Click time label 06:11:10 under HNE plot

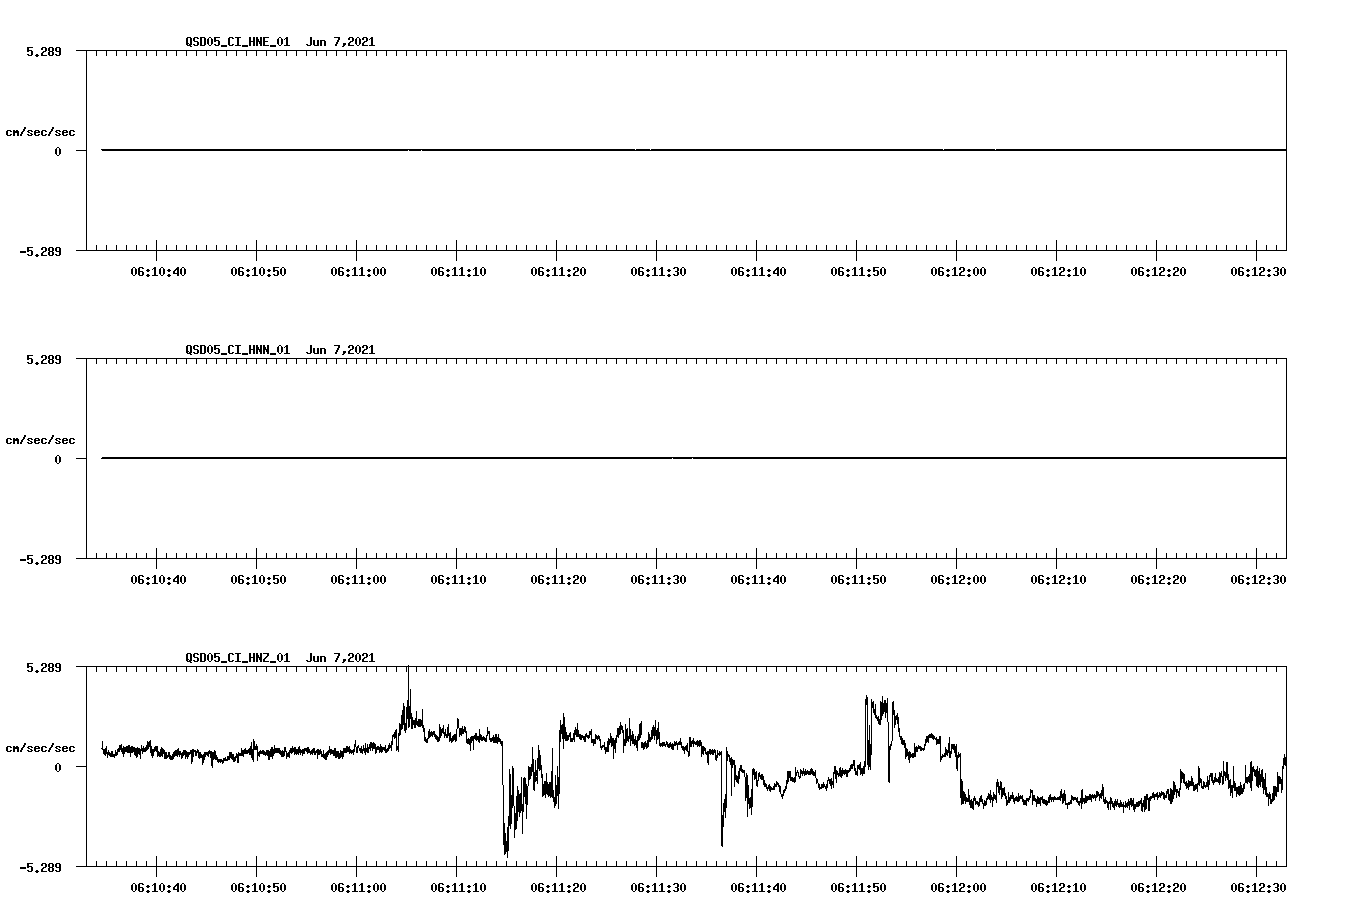458,272
